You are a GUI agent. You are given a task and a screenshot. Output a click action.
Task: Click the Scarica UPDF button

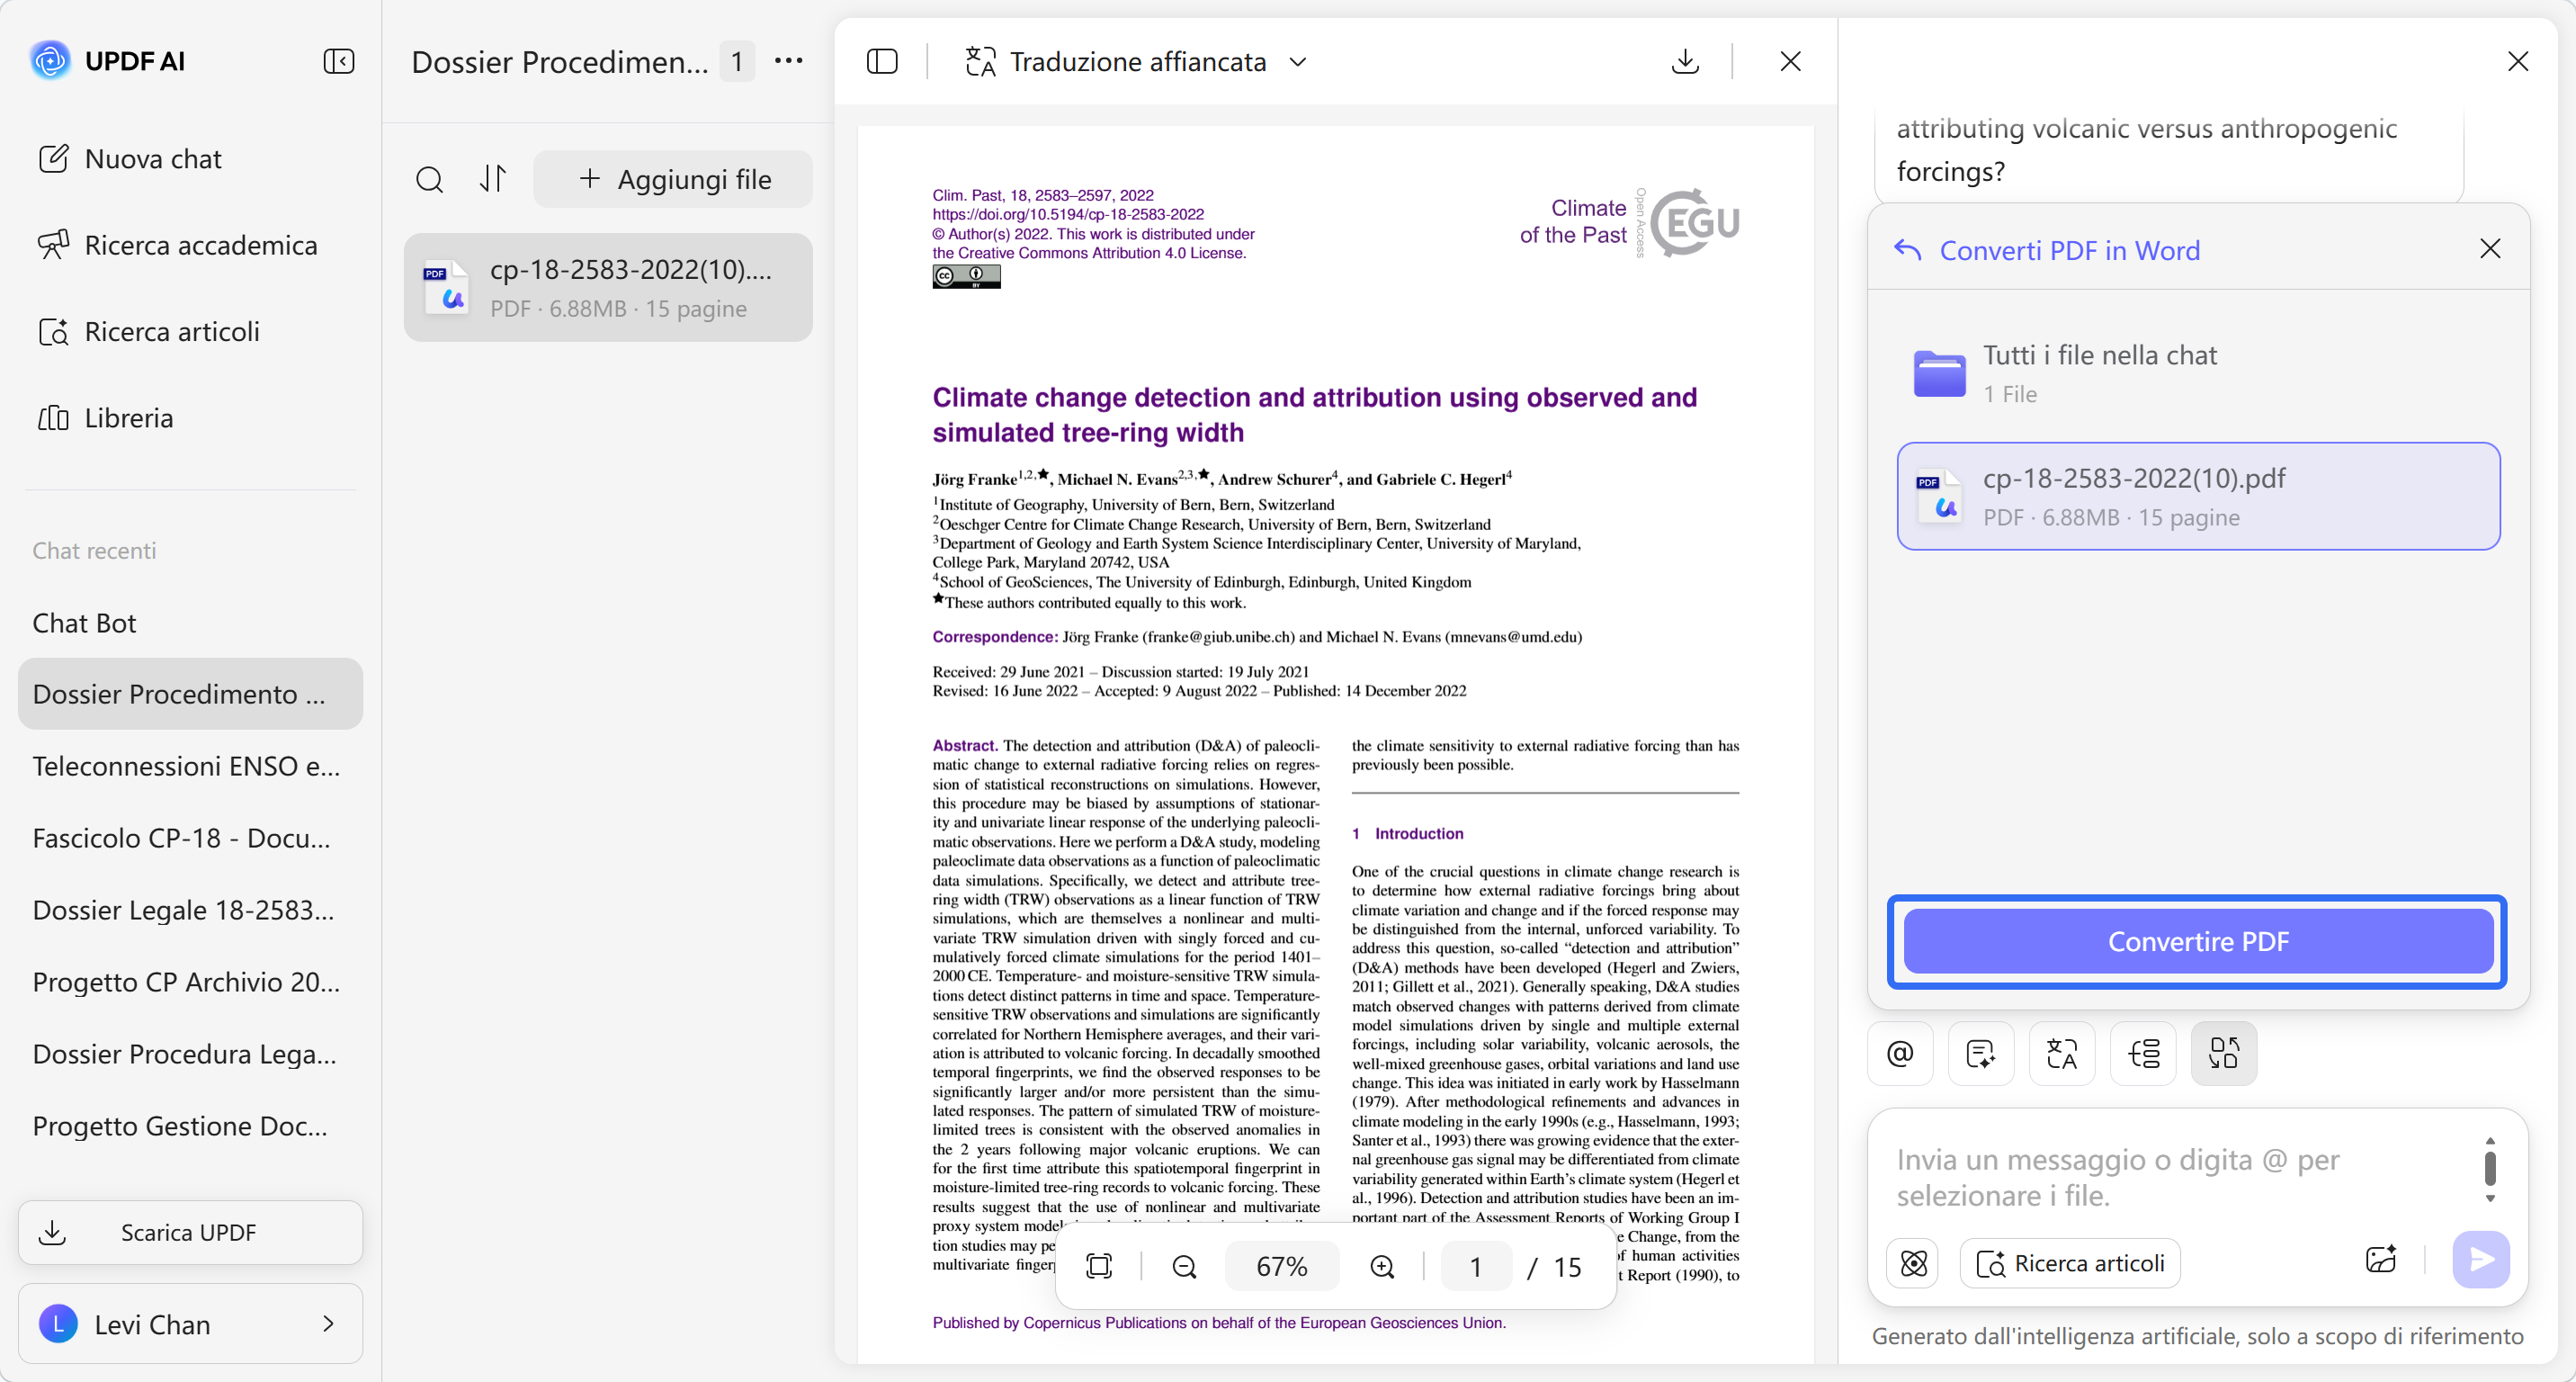190,1232
